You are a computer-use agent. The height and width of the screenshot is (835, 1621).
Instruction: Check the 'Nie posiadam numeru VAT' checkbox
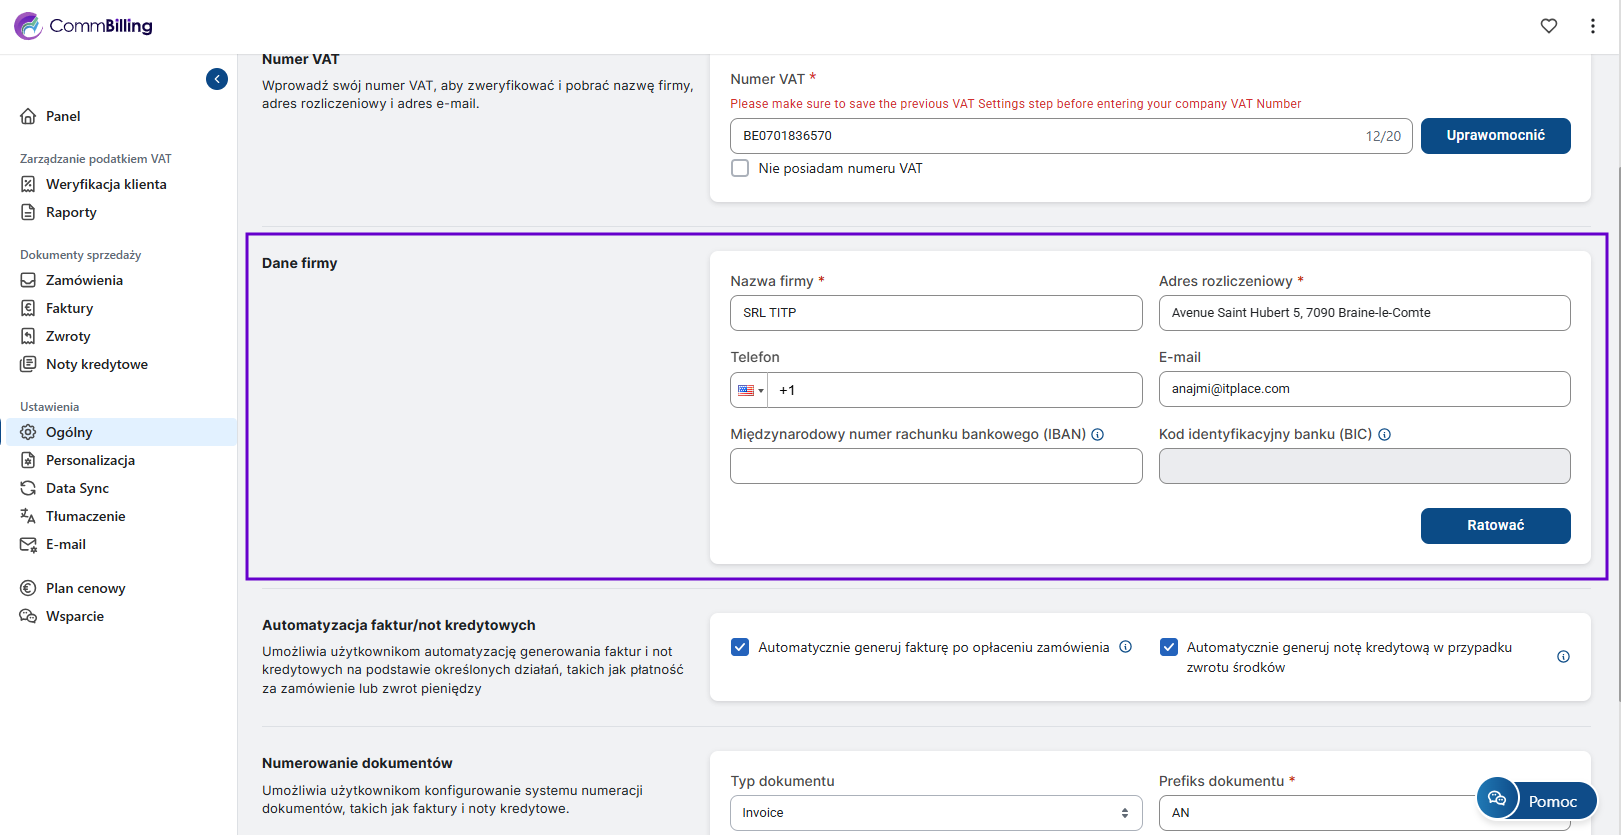coord(740,168)
